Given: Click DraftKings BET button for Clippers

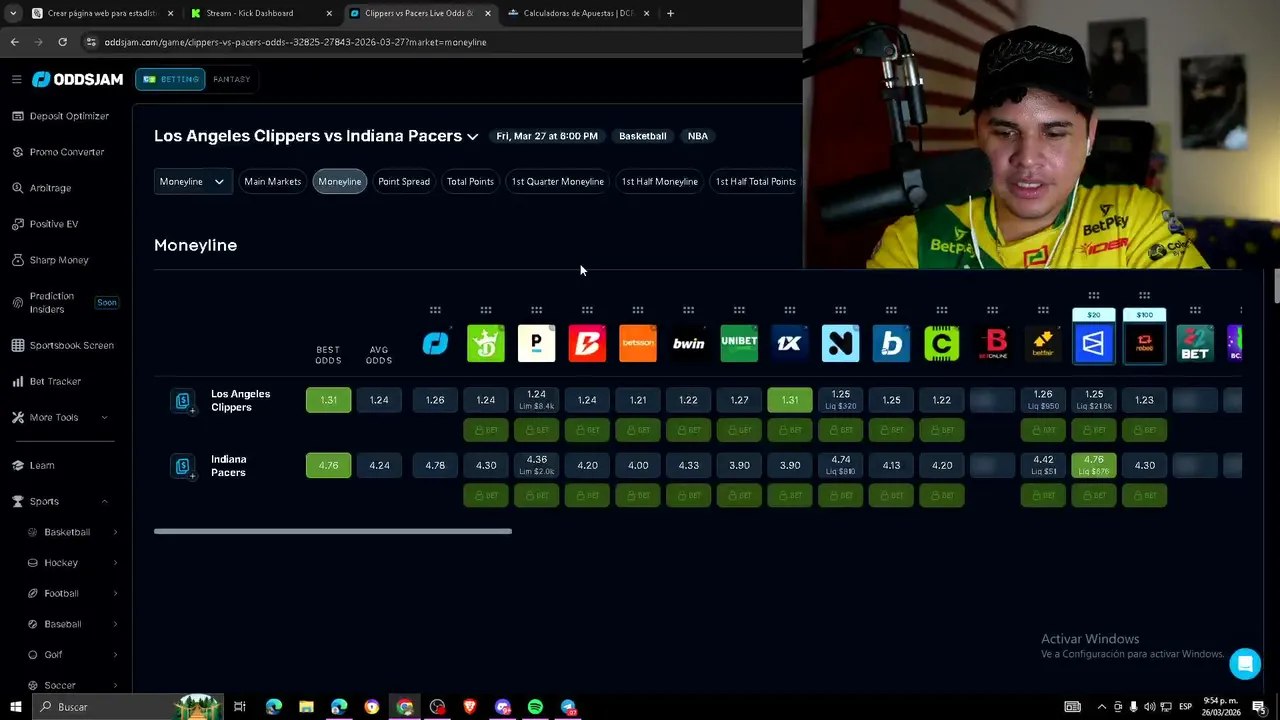Looking at the screenshot, I should pos(486,430).
